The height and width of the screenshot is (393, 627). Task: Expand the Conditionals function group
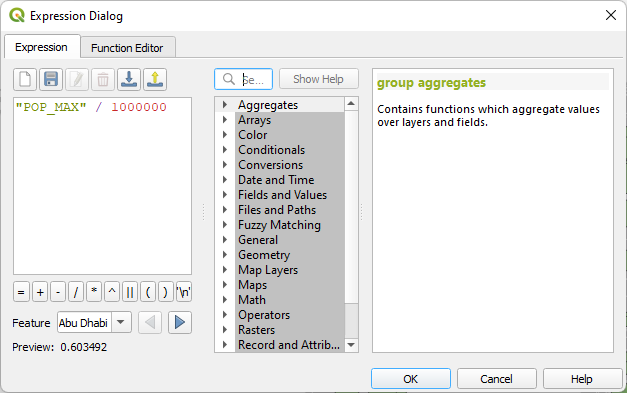coord(225,150)
